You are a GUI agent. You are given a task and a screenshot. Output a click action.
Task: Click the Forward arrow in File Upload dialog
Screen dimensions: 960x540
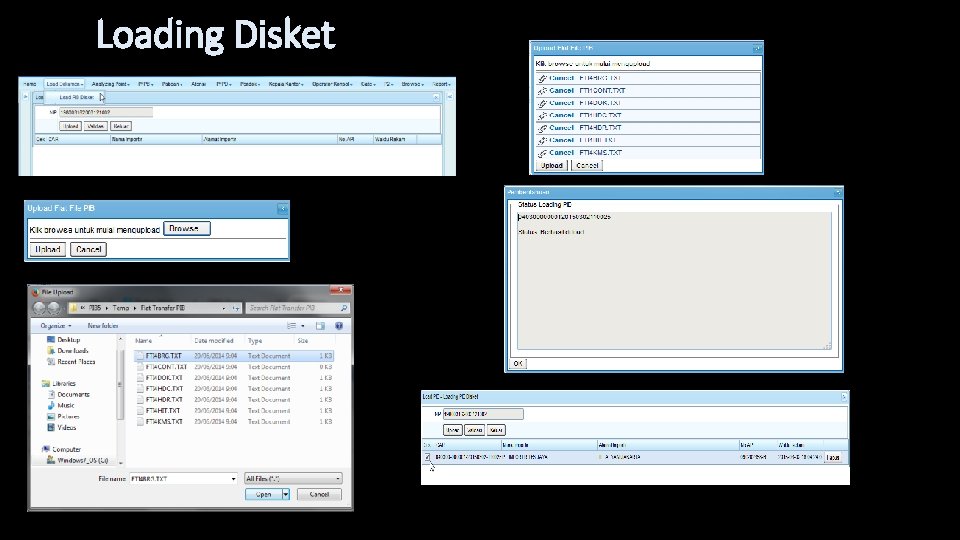(54, 308)
